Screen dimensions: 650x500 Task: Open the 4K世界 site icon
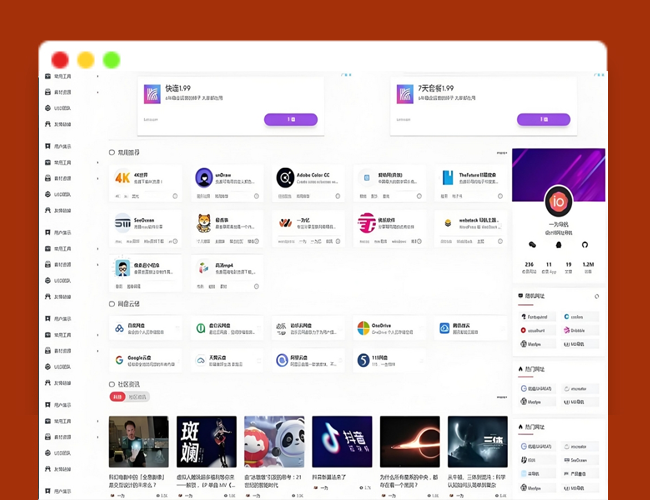coord(122,178)
